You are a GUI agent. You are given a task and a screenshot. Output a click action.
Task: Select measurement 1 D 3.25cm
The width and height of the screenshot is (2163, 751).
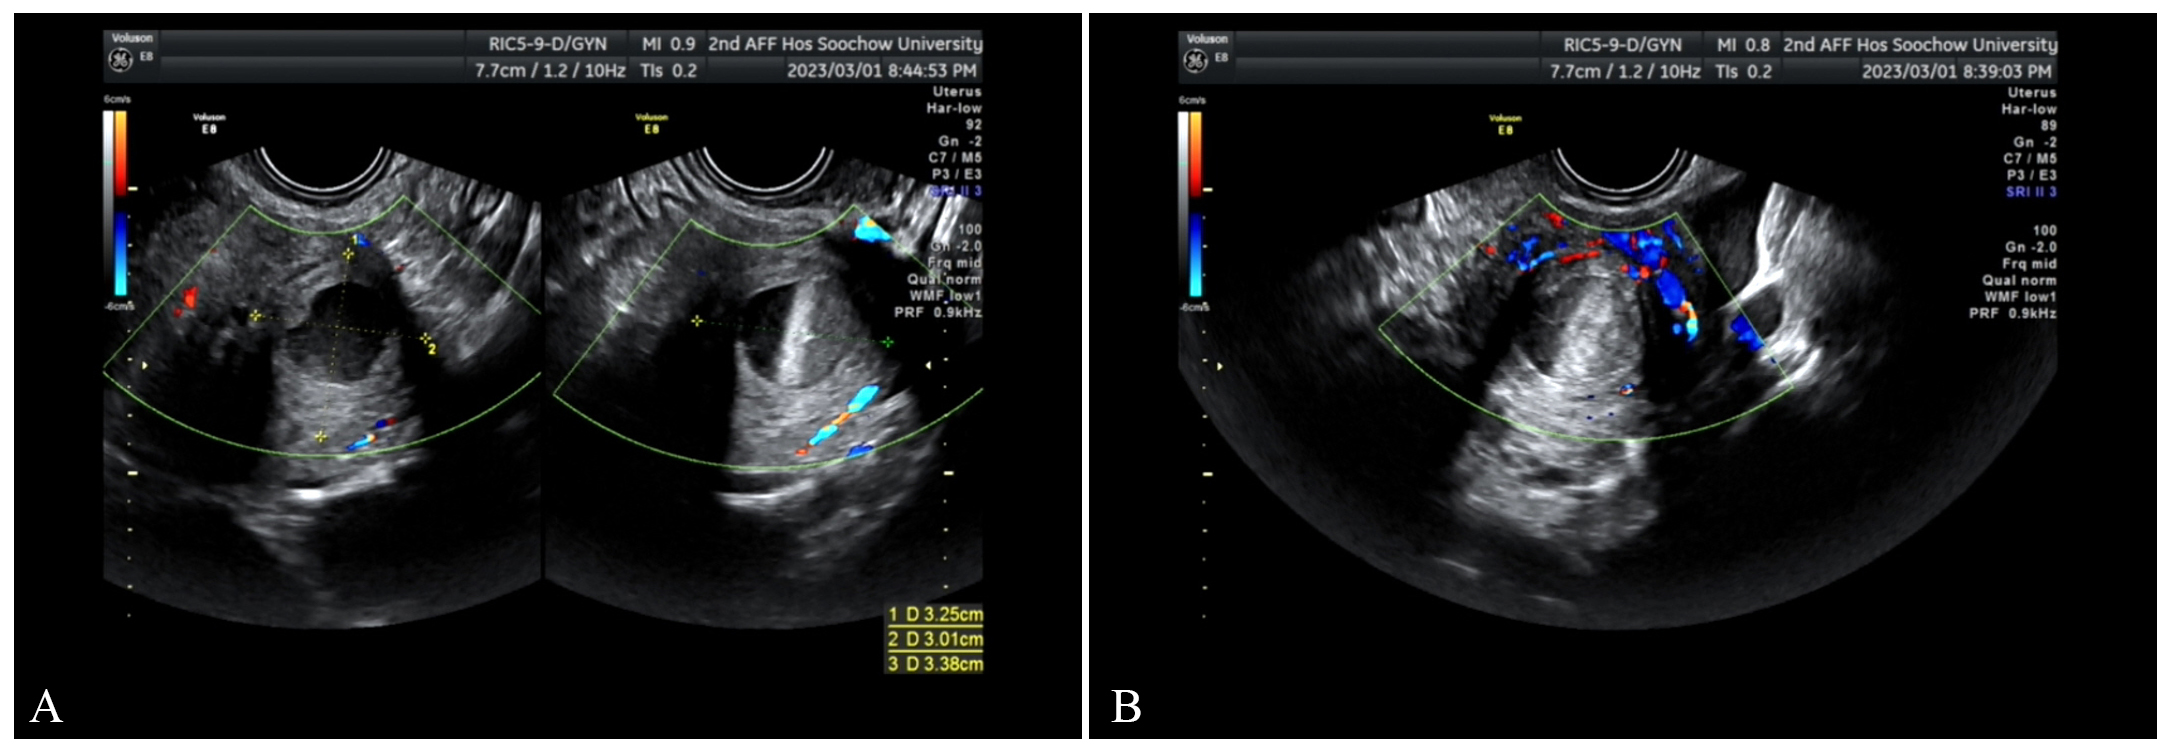point(934,614)
